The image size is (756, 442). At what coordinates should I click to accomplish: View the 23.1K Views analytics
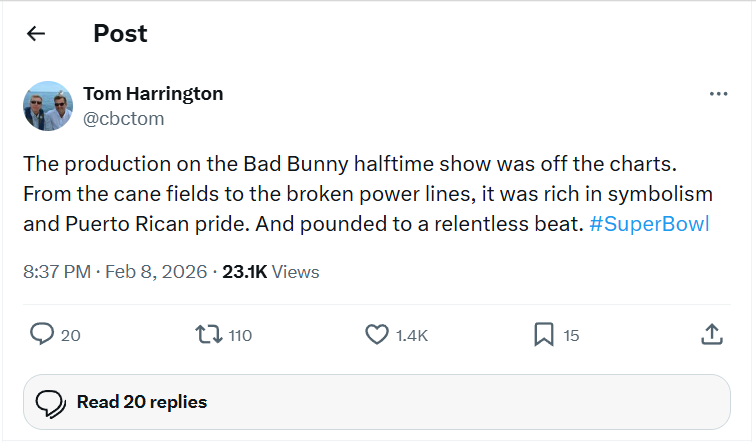point(270,271)
